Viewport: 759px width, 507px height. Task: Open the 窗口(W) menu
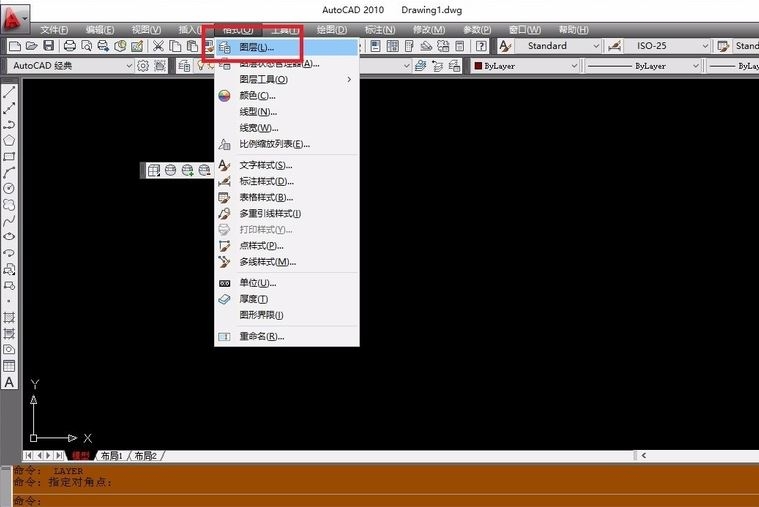pos(525,30)
